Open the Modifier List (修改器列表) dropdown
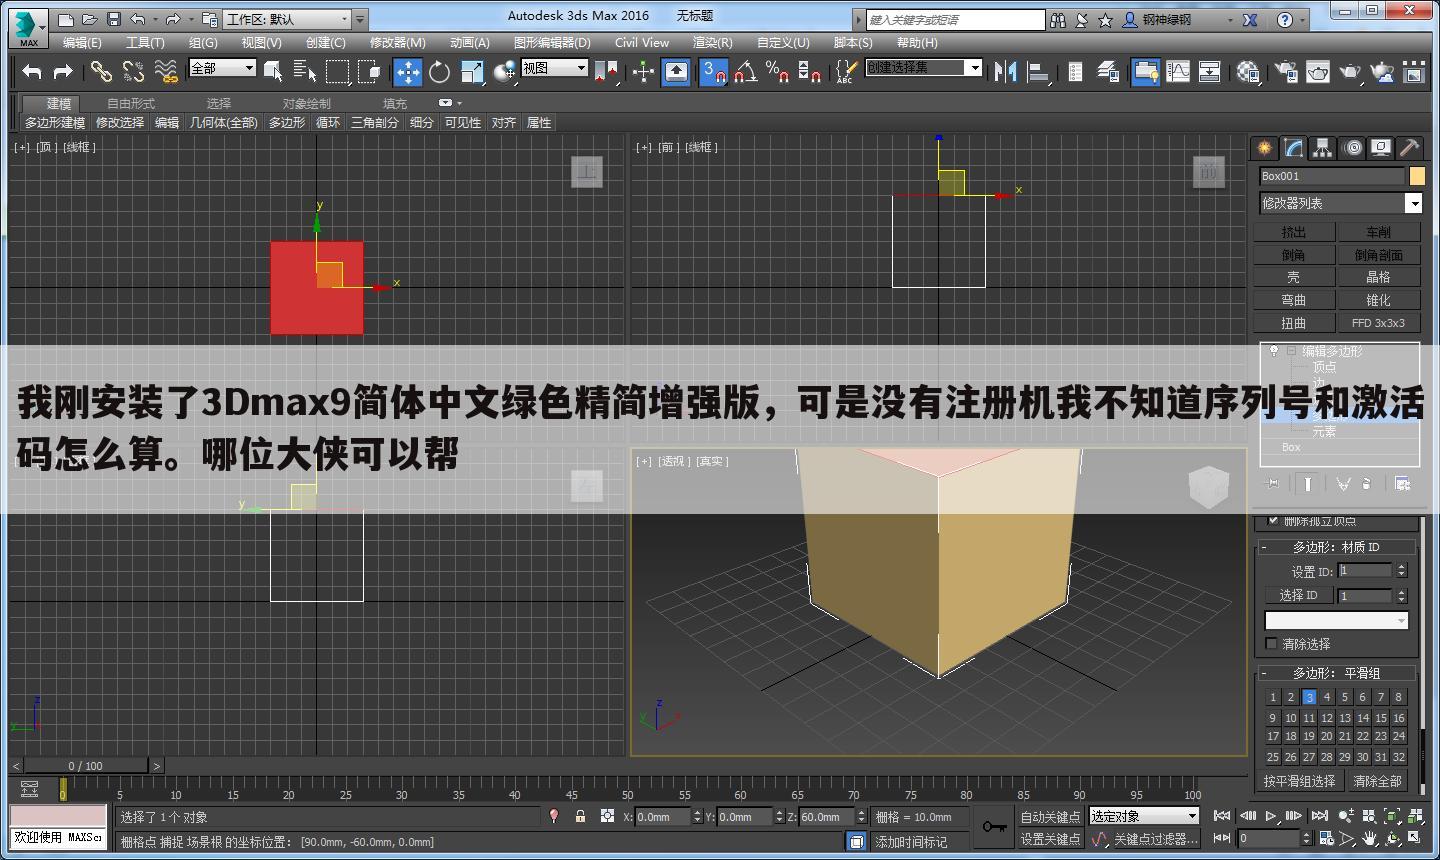The width and height of the screenshot is (1440, 860). coord(1340,203)
